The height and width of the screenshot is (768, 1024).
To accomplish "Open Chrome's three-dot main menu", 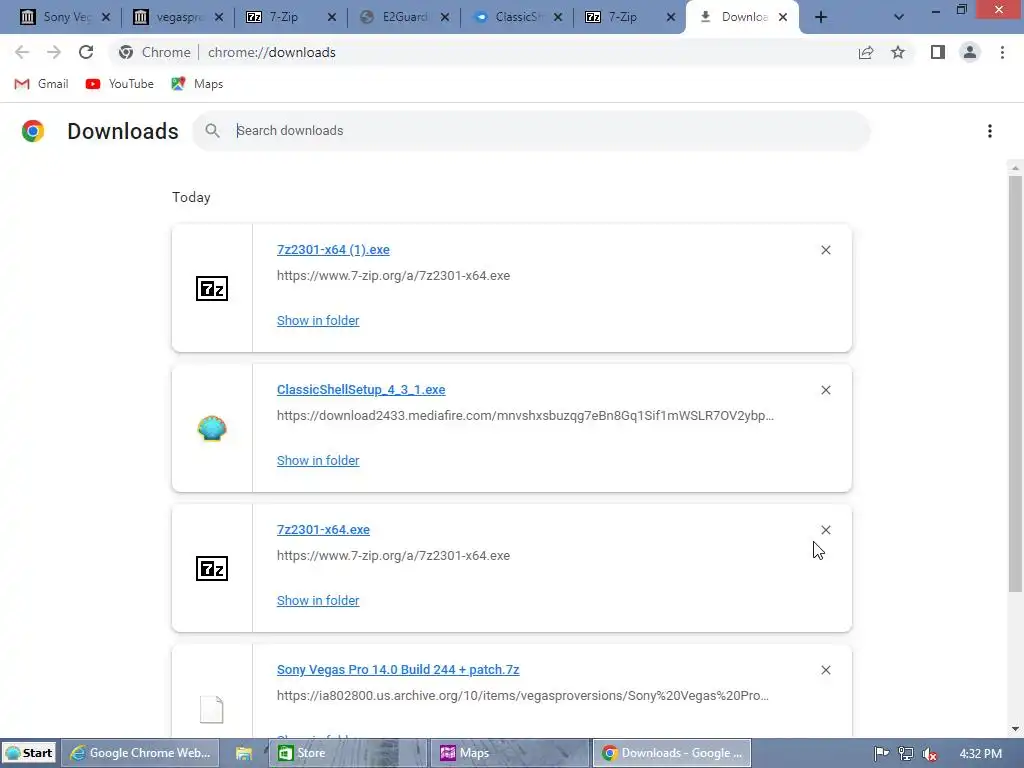I will (x=1002, y=52).
